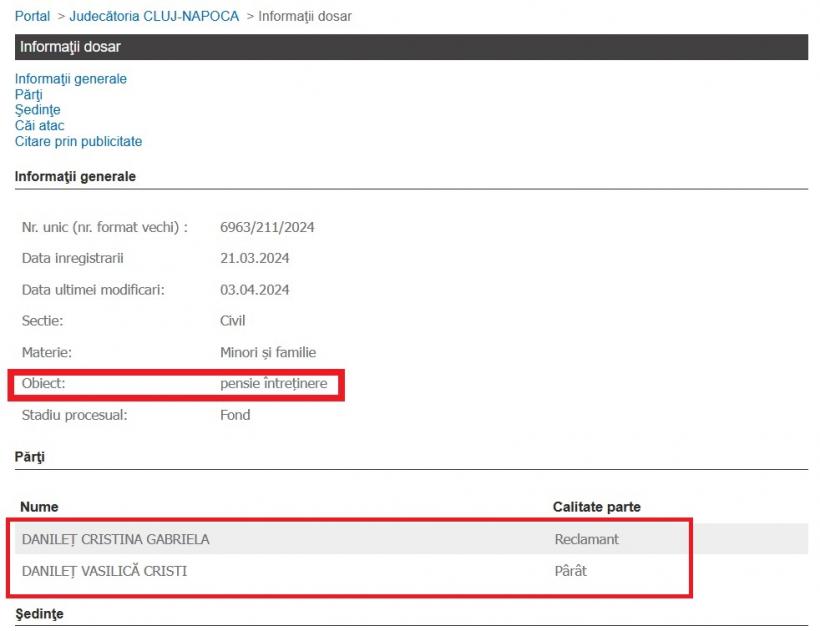This screenshot has width=820, height=631.
Task: Click the Fond procedural stage value
Action: click(x=234, y=415)
